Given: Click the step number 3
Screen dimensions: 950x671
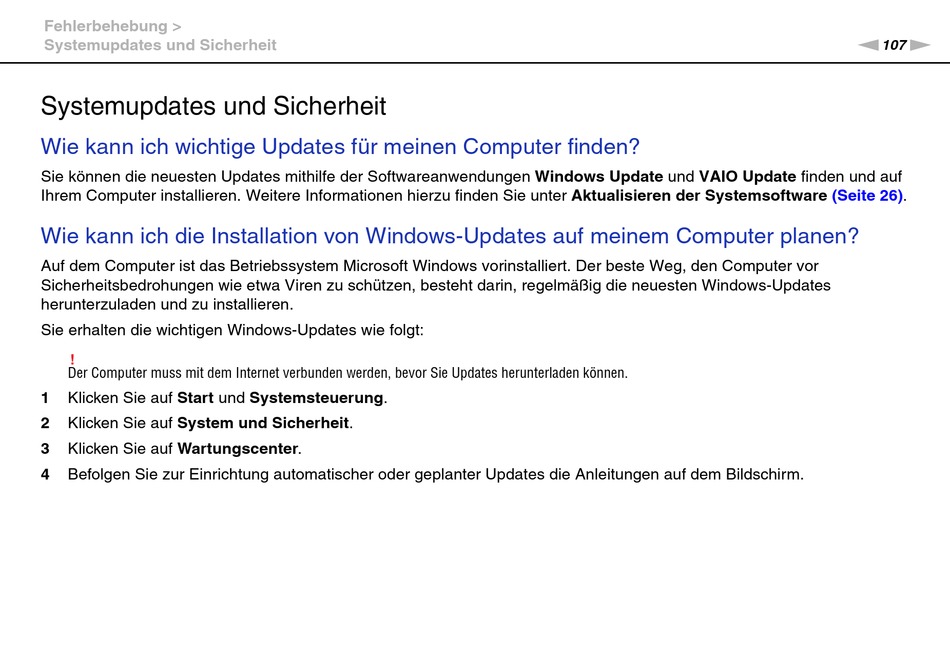Looking at the screenshot, I should (45, 449).
